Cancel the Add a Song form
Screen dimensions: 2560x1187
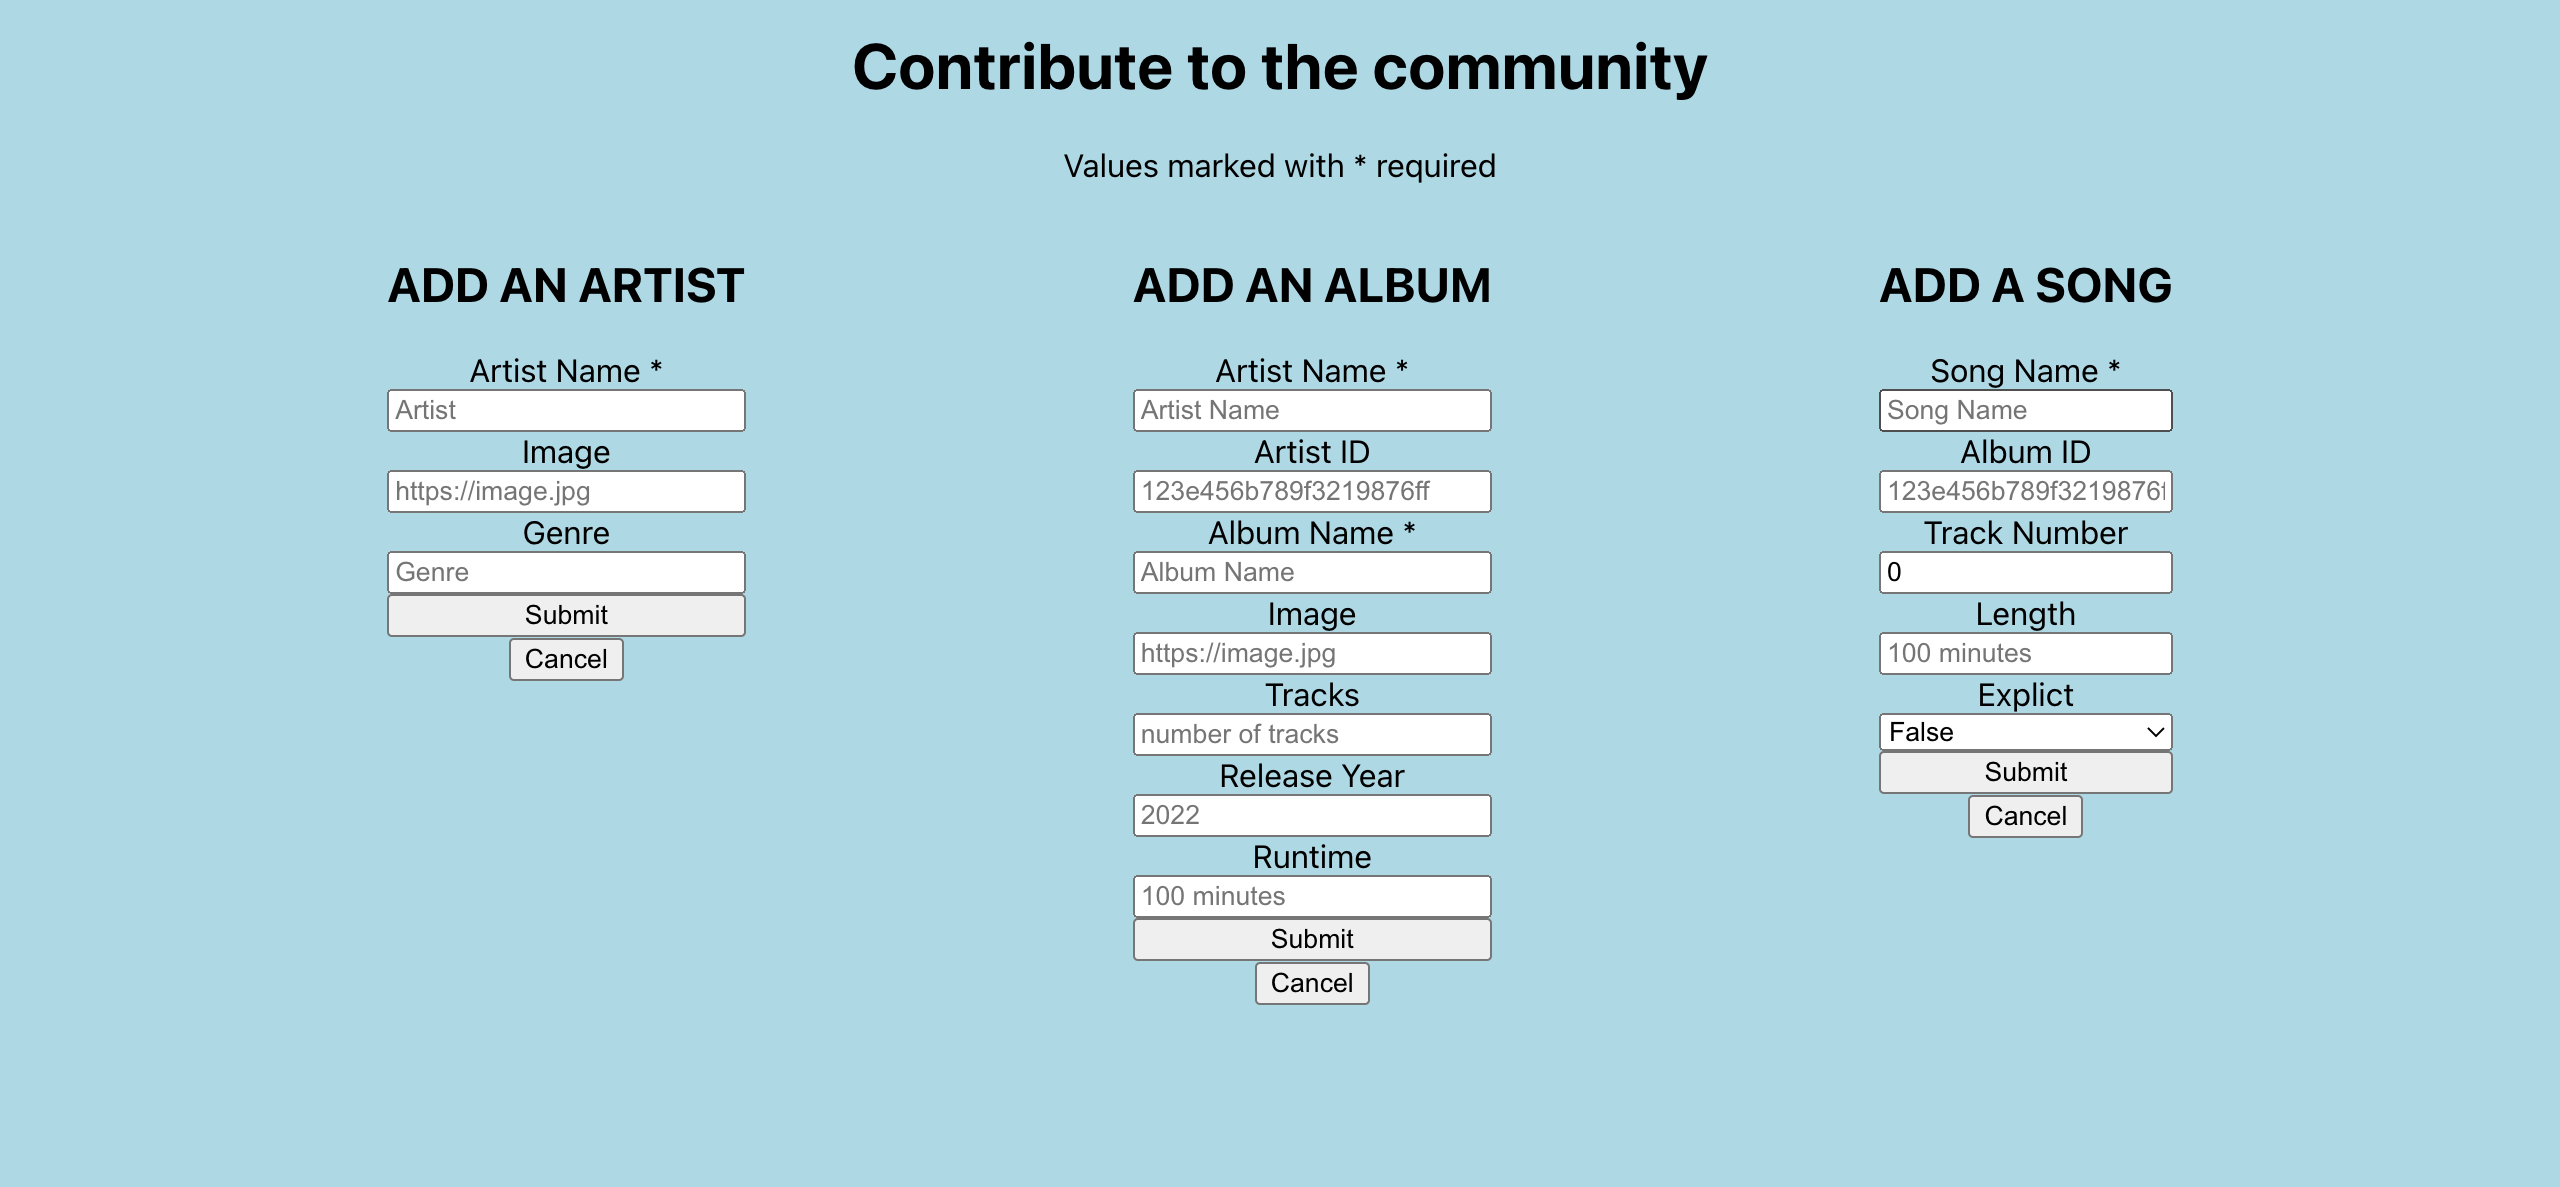point(2024,815)
